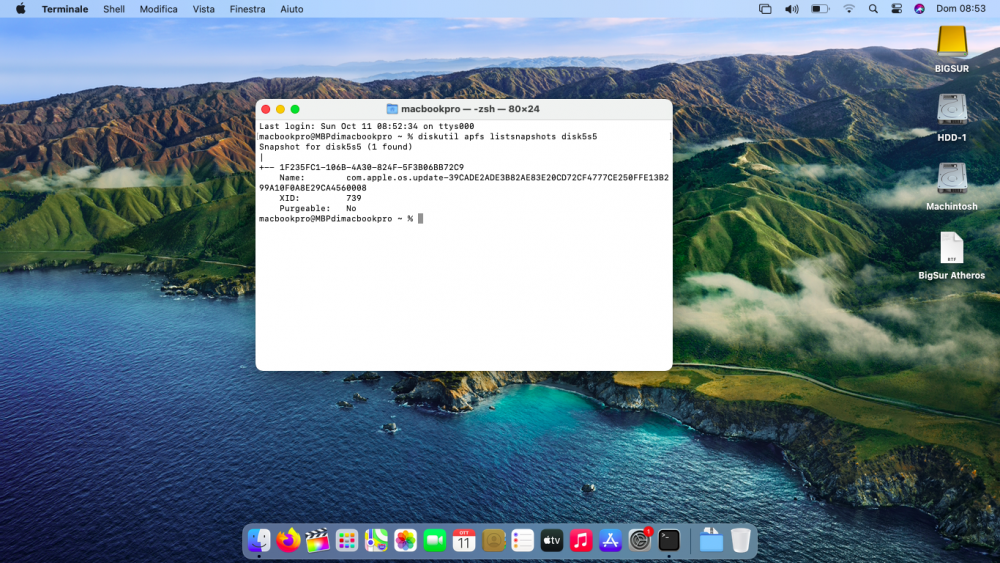Open the Finestra menu
This screenshot has height=563, width=1000.
247,9
